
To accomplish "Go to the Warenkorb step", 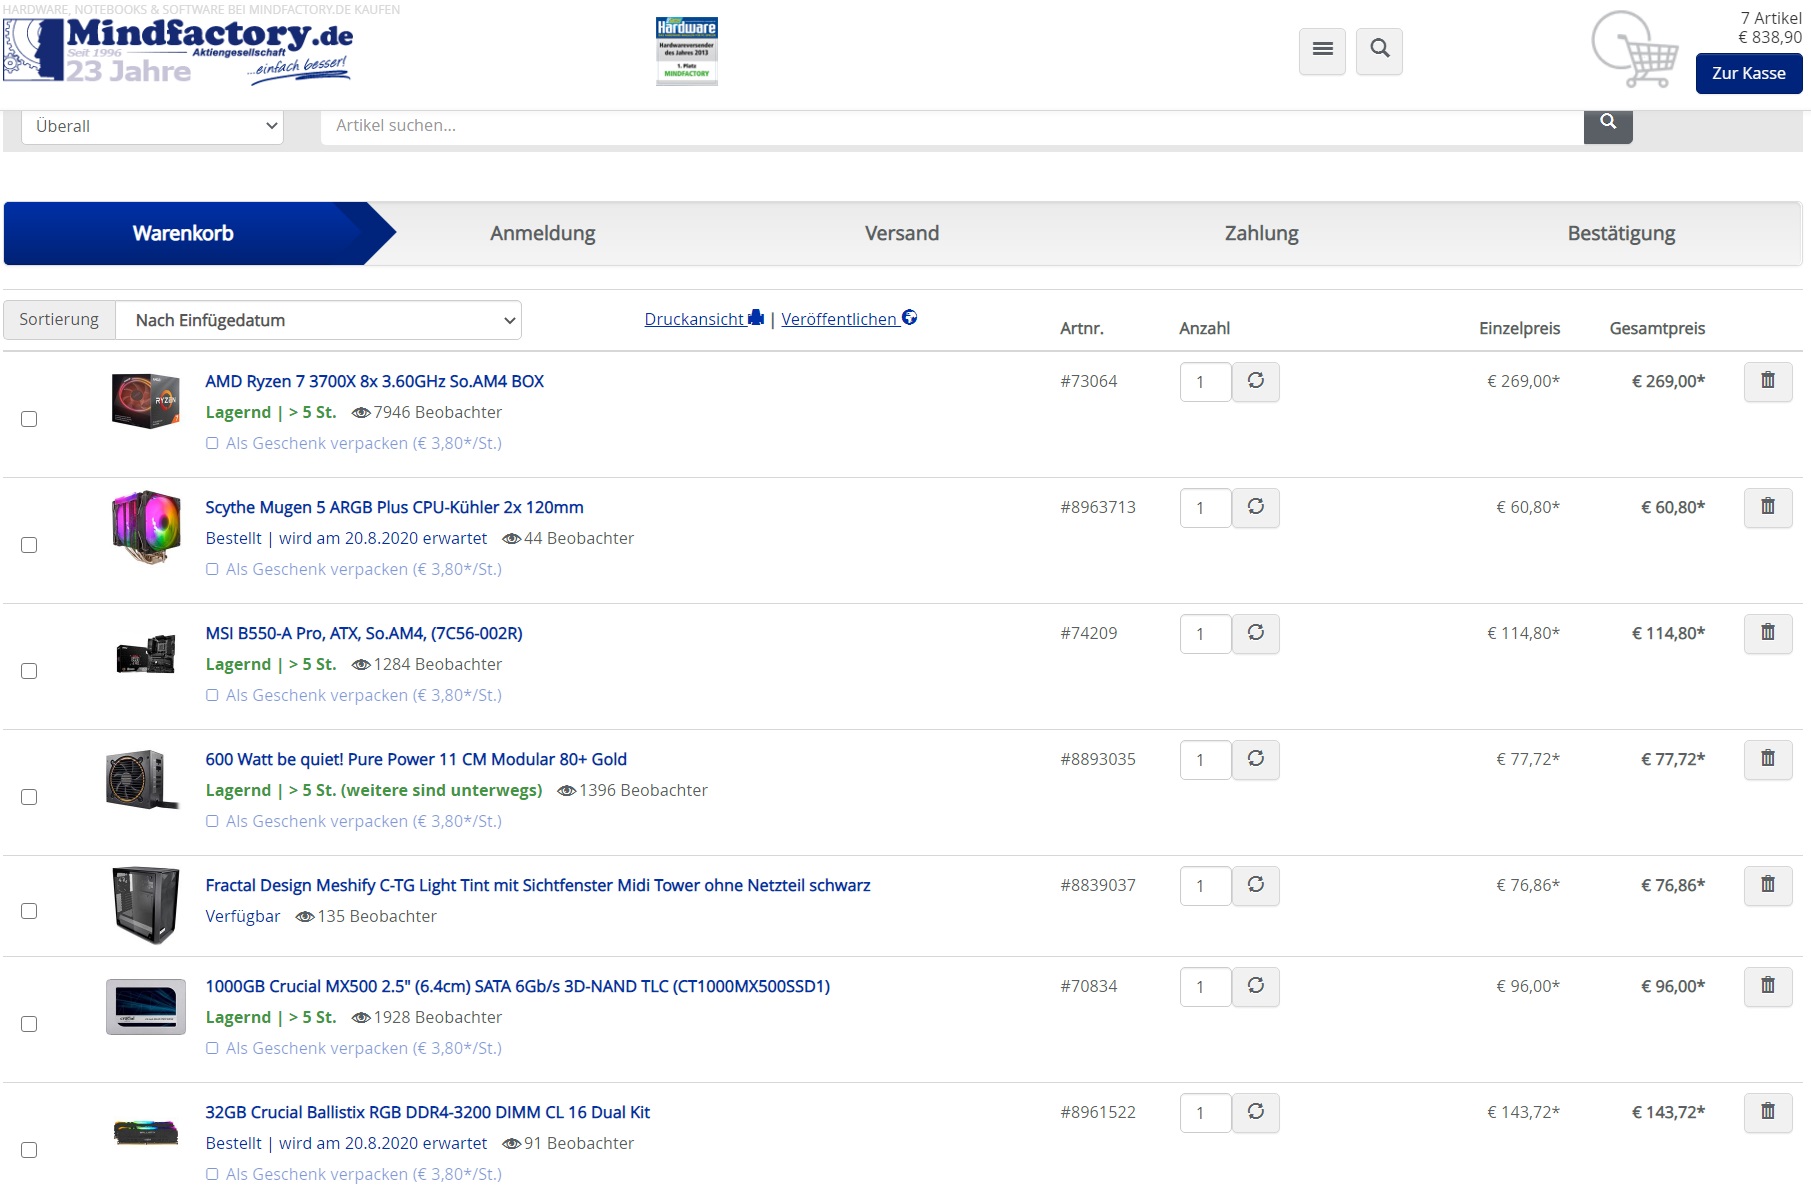I will 183,233.
